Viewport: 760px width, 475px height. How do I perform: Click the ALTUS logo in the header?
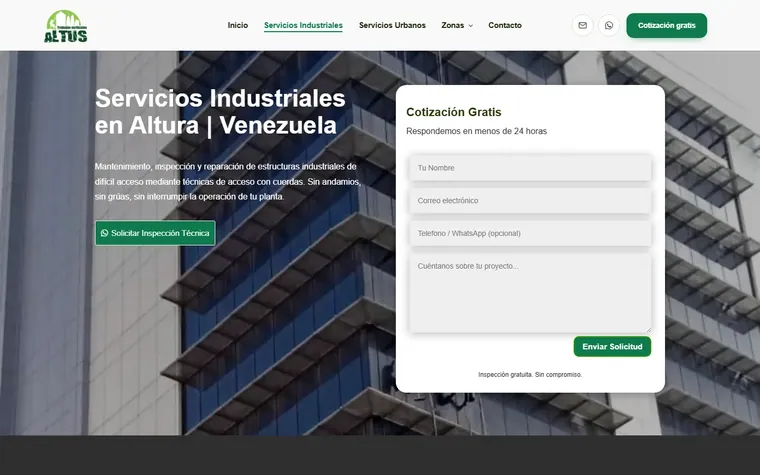66,26
